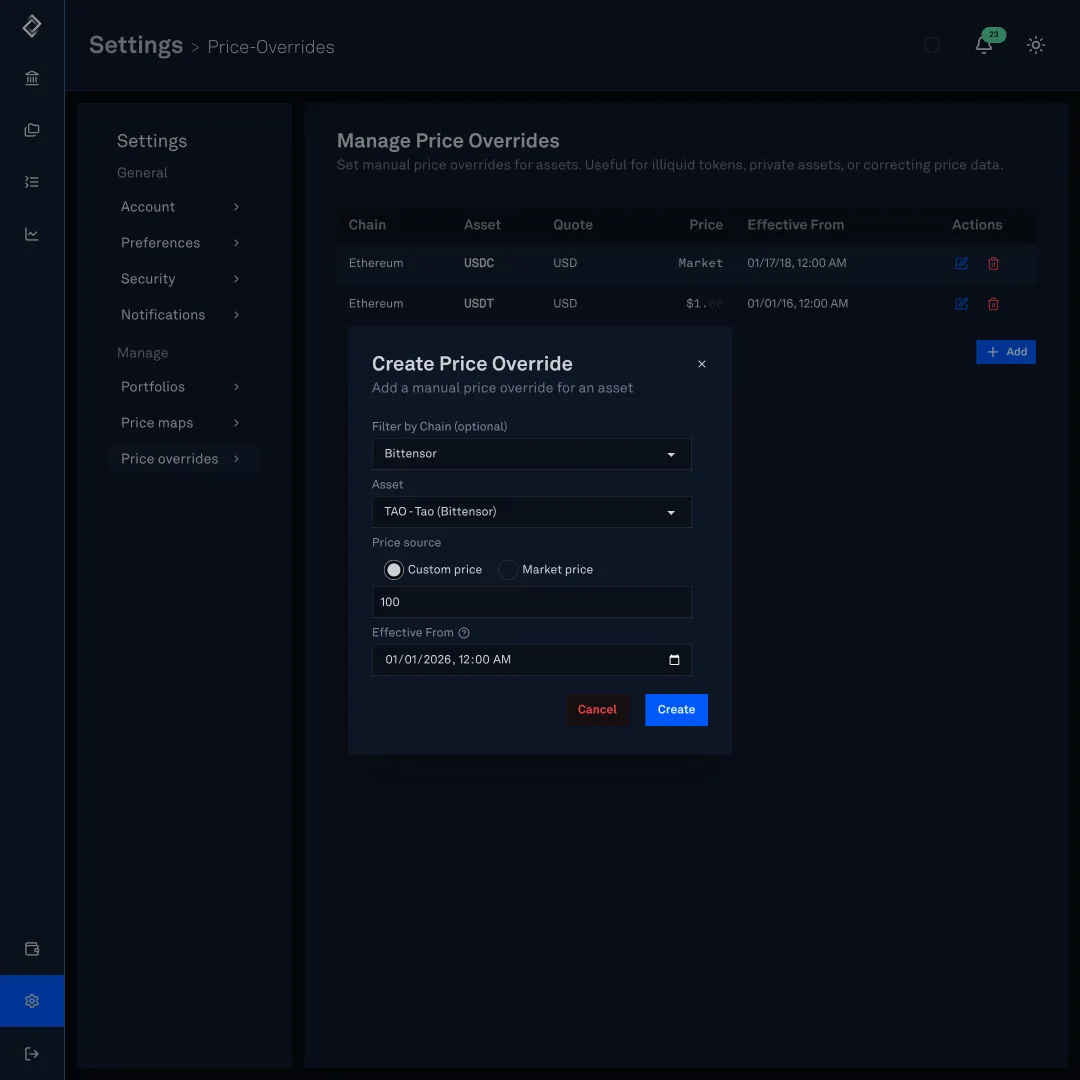Edit the USDC price override

tap(961, 263)
